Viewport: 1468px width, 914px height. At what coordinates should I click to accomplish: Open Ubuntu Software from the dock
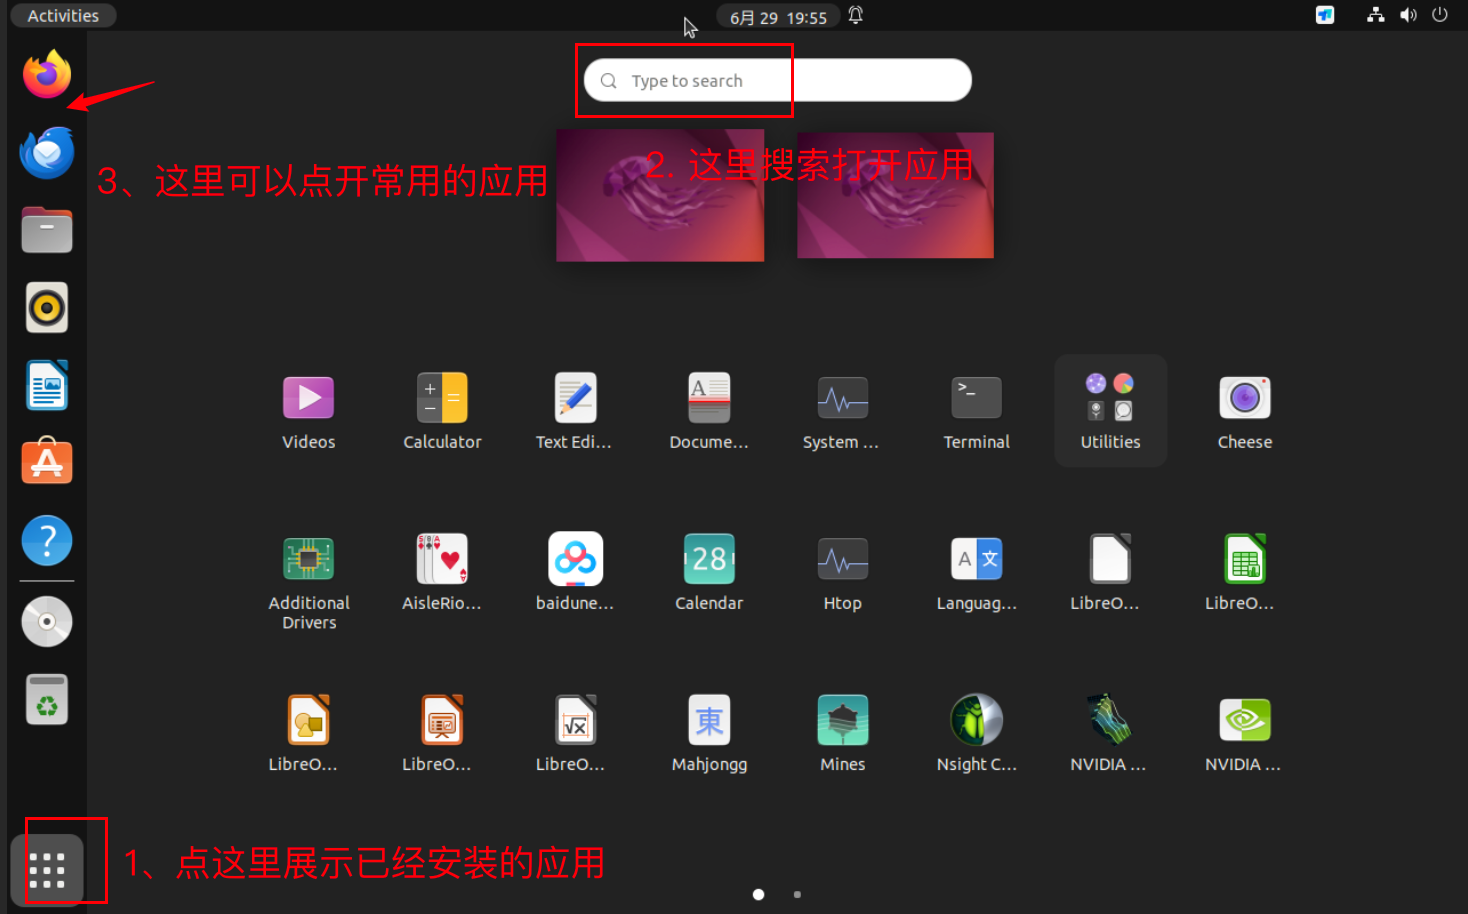(46, 461)
